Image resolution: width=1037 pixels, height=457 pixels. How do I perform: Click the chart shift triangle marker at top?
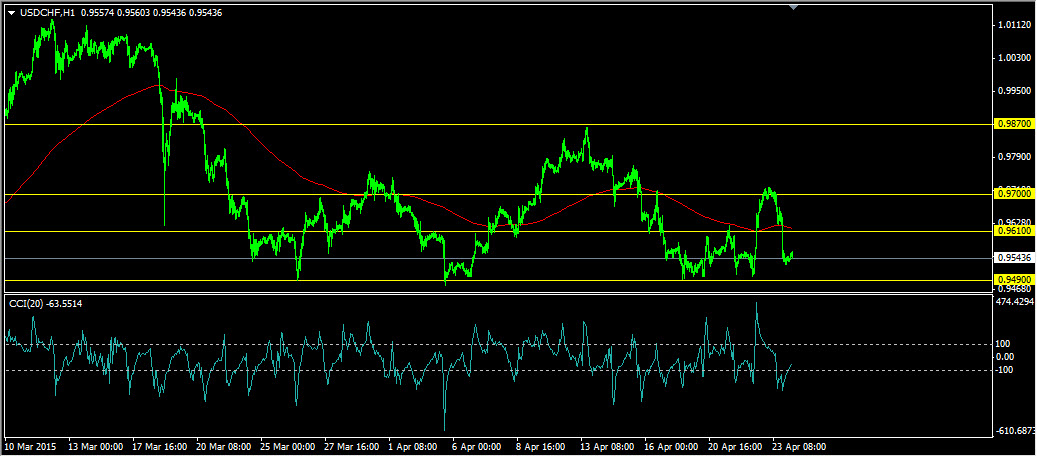[x=794, y=7]
